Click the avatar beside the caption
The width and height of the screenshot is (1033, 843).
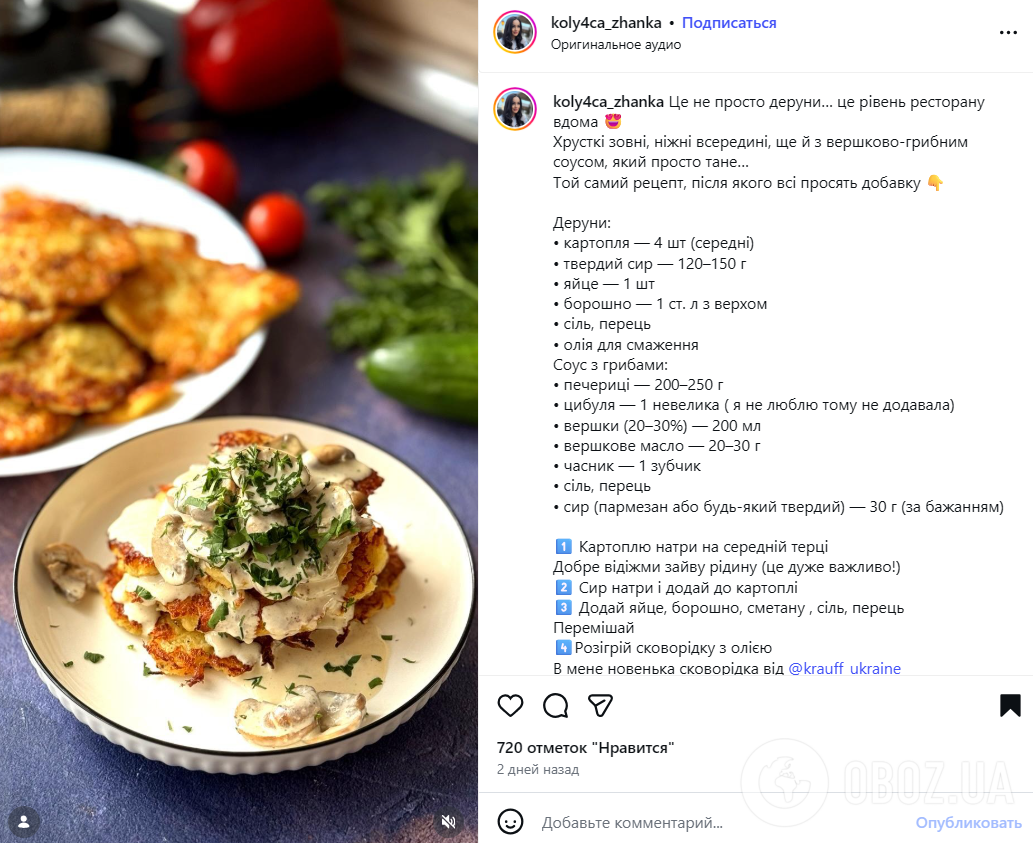[515, 109]
